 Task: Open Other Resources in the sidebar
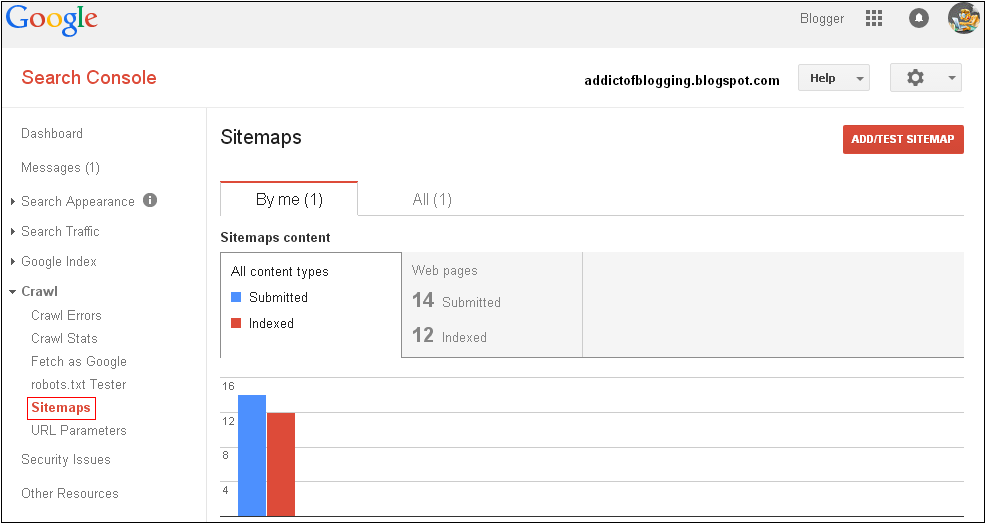(x=70, y=494)
